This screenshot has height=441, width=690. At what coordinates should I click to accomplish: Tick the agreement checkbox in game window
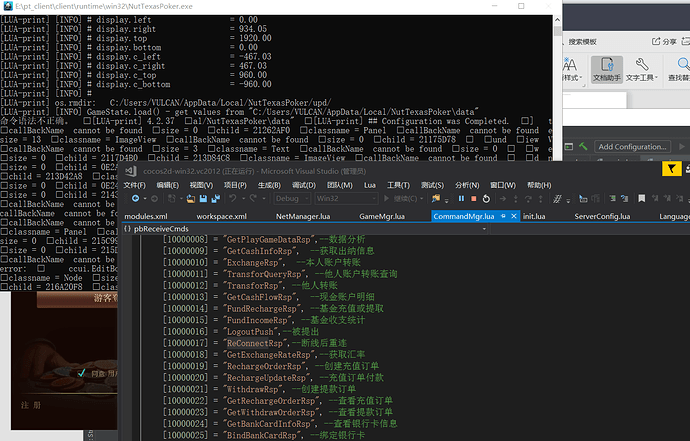(x=81, y=373)
